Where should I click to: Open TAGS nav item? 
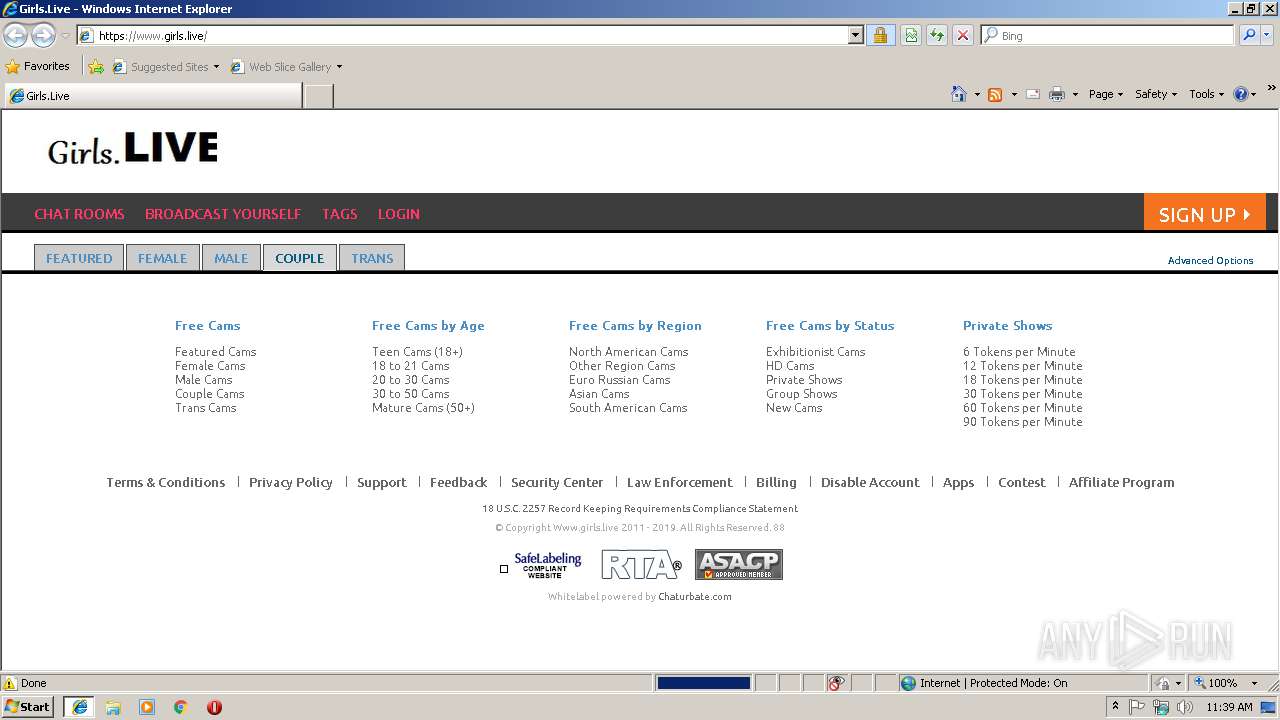339,214
